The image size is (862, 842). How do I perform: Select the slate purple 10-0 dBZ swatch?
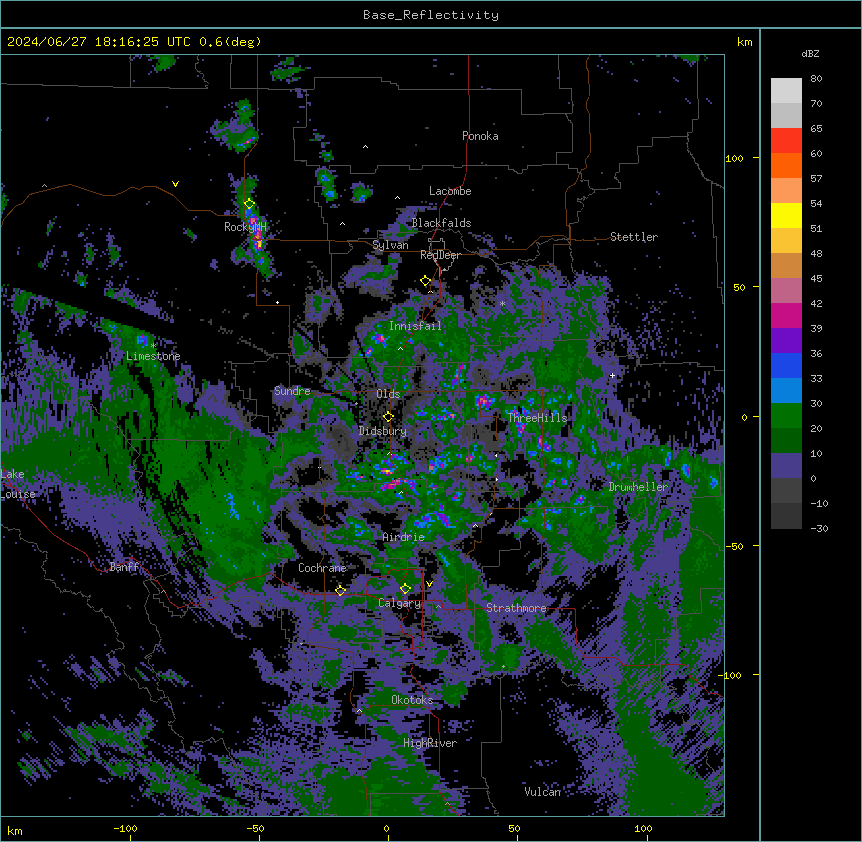(786, 466)
